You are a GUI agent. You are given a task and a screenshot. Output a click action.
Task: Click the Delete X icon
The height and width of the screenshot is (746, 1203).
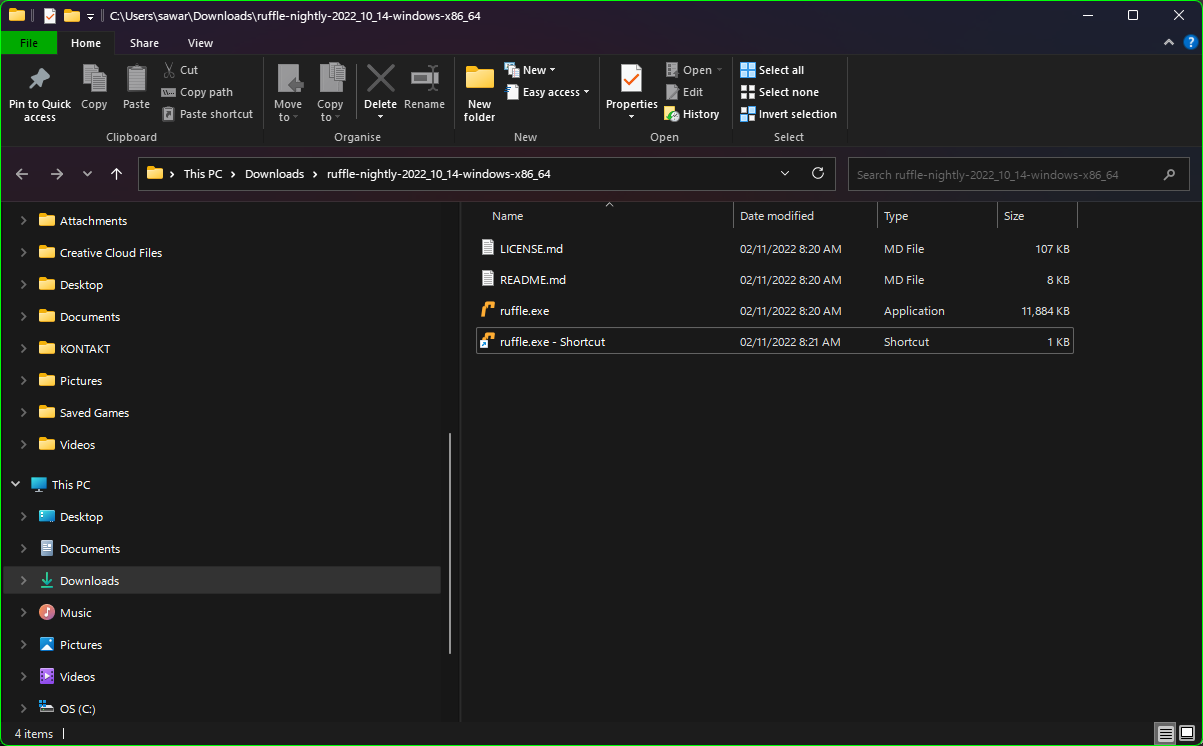pos(380,78)
